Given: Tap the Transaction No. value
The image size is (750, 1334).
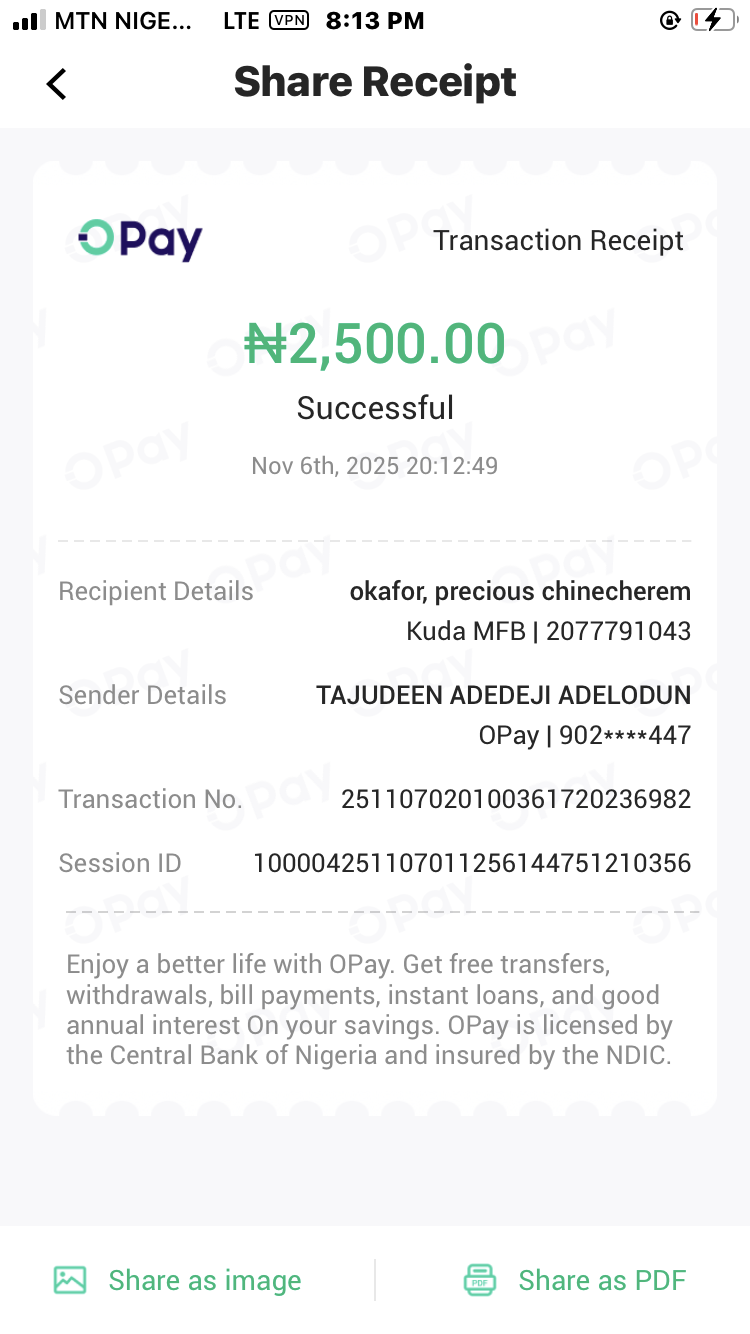Looking at the screenshot, I should (x=516, y=799).
